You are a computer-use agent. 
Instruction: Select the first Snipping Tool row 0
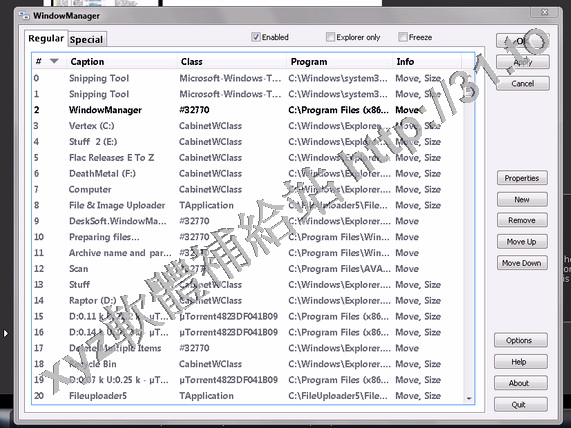(248, 78)
